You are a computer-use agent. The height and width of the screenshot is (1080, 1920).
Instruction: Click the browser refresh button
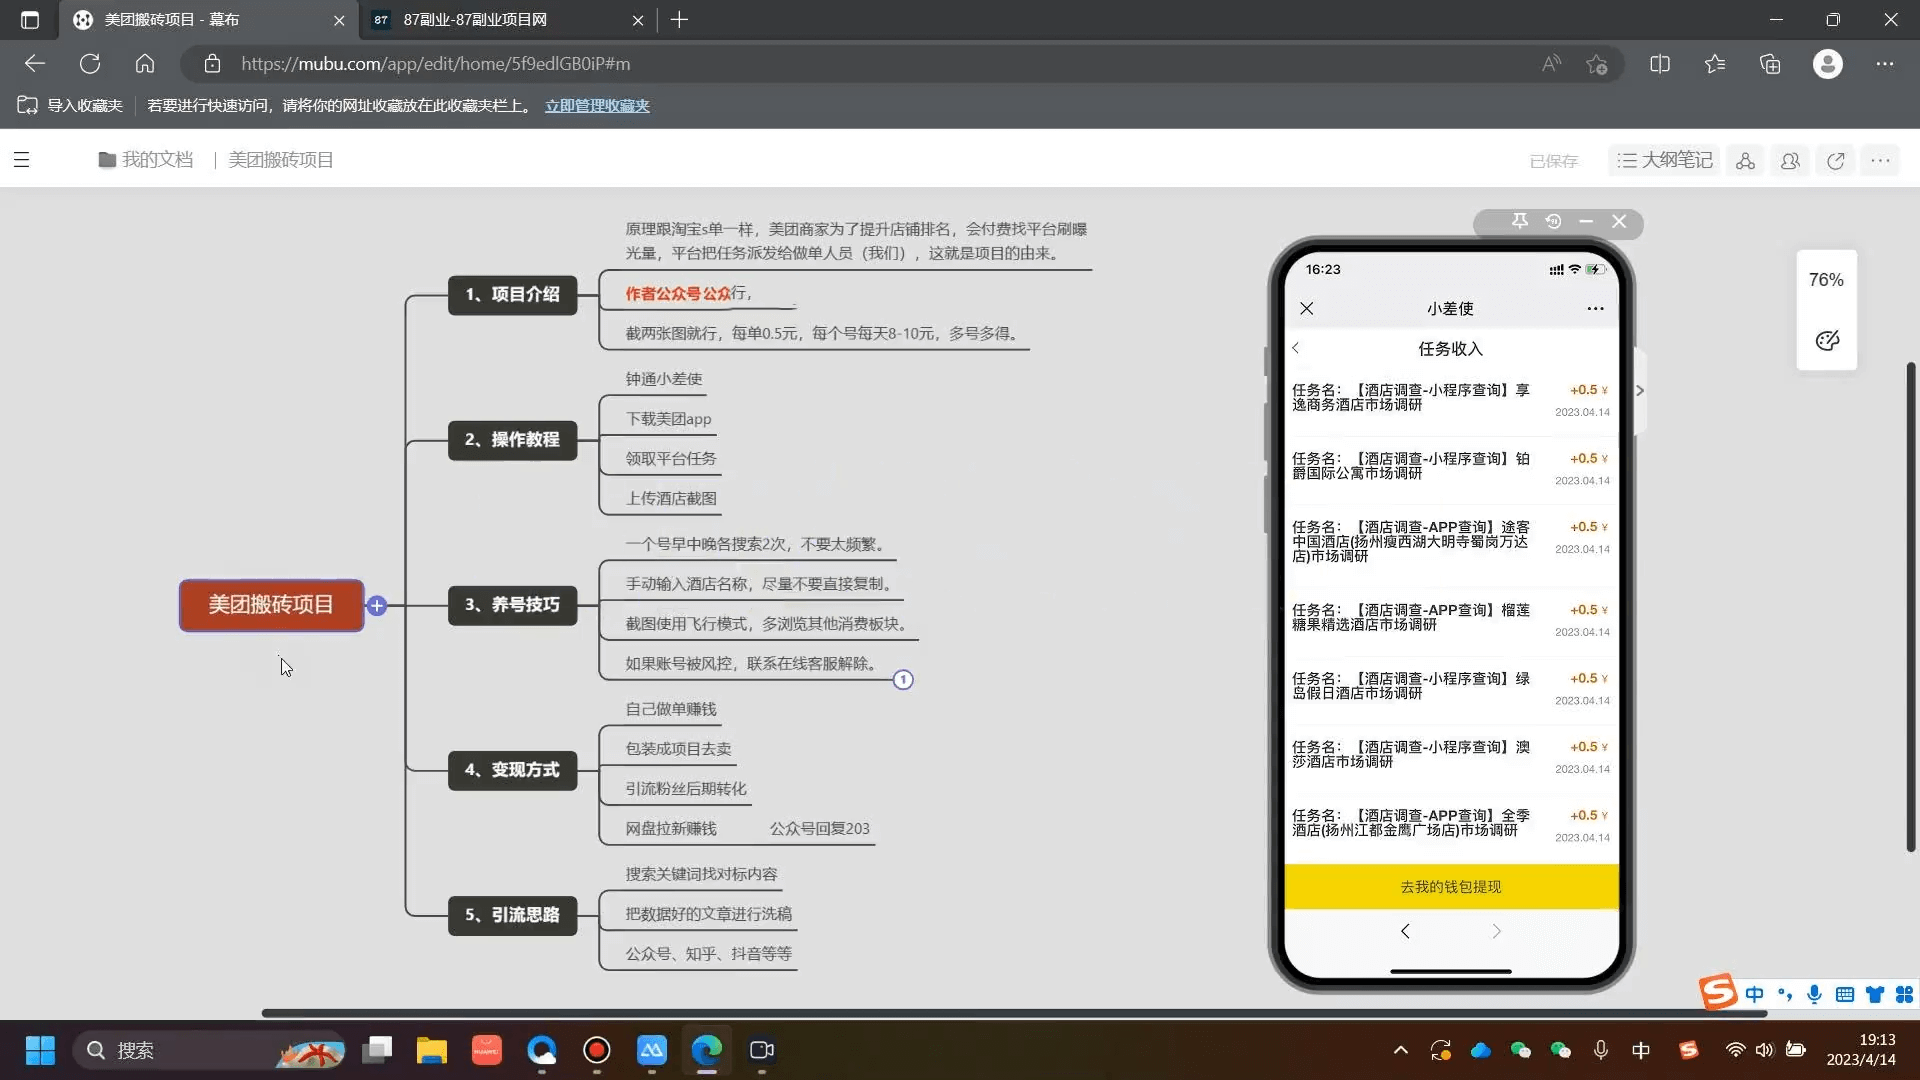pyautogui.click(x=90, y=64)
